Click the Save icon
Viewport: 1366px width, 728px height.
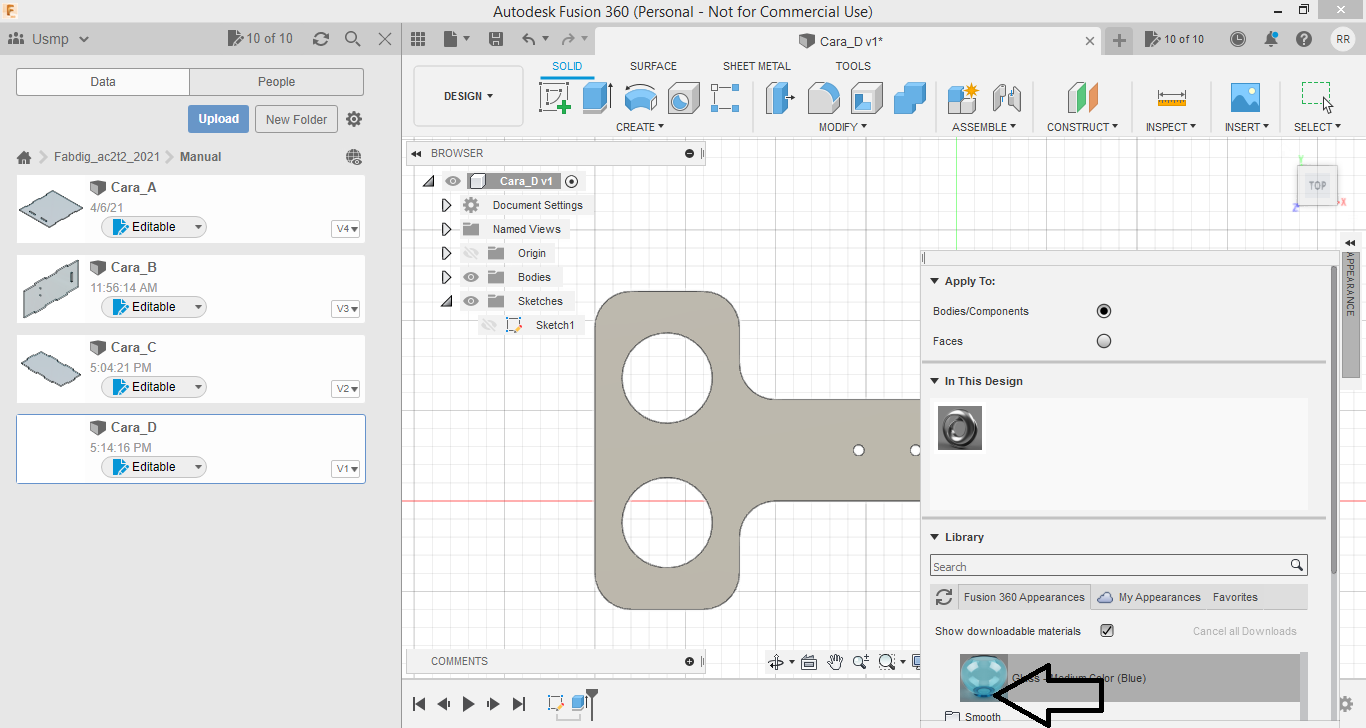(495, 39)
